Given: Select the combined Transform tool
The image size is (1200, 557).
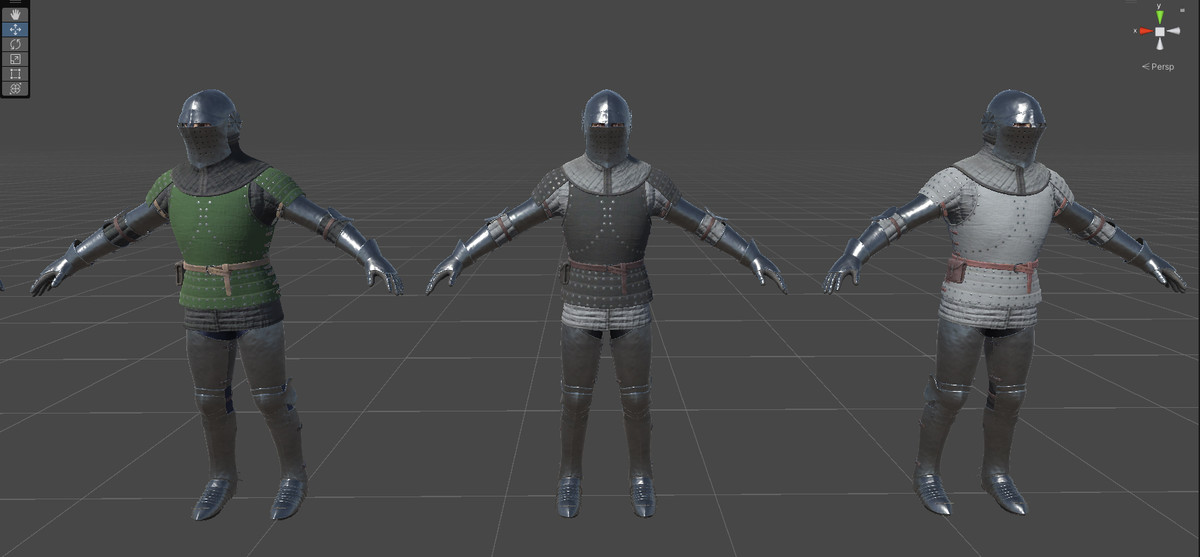Looking at the screenshot, I should 15,89.
